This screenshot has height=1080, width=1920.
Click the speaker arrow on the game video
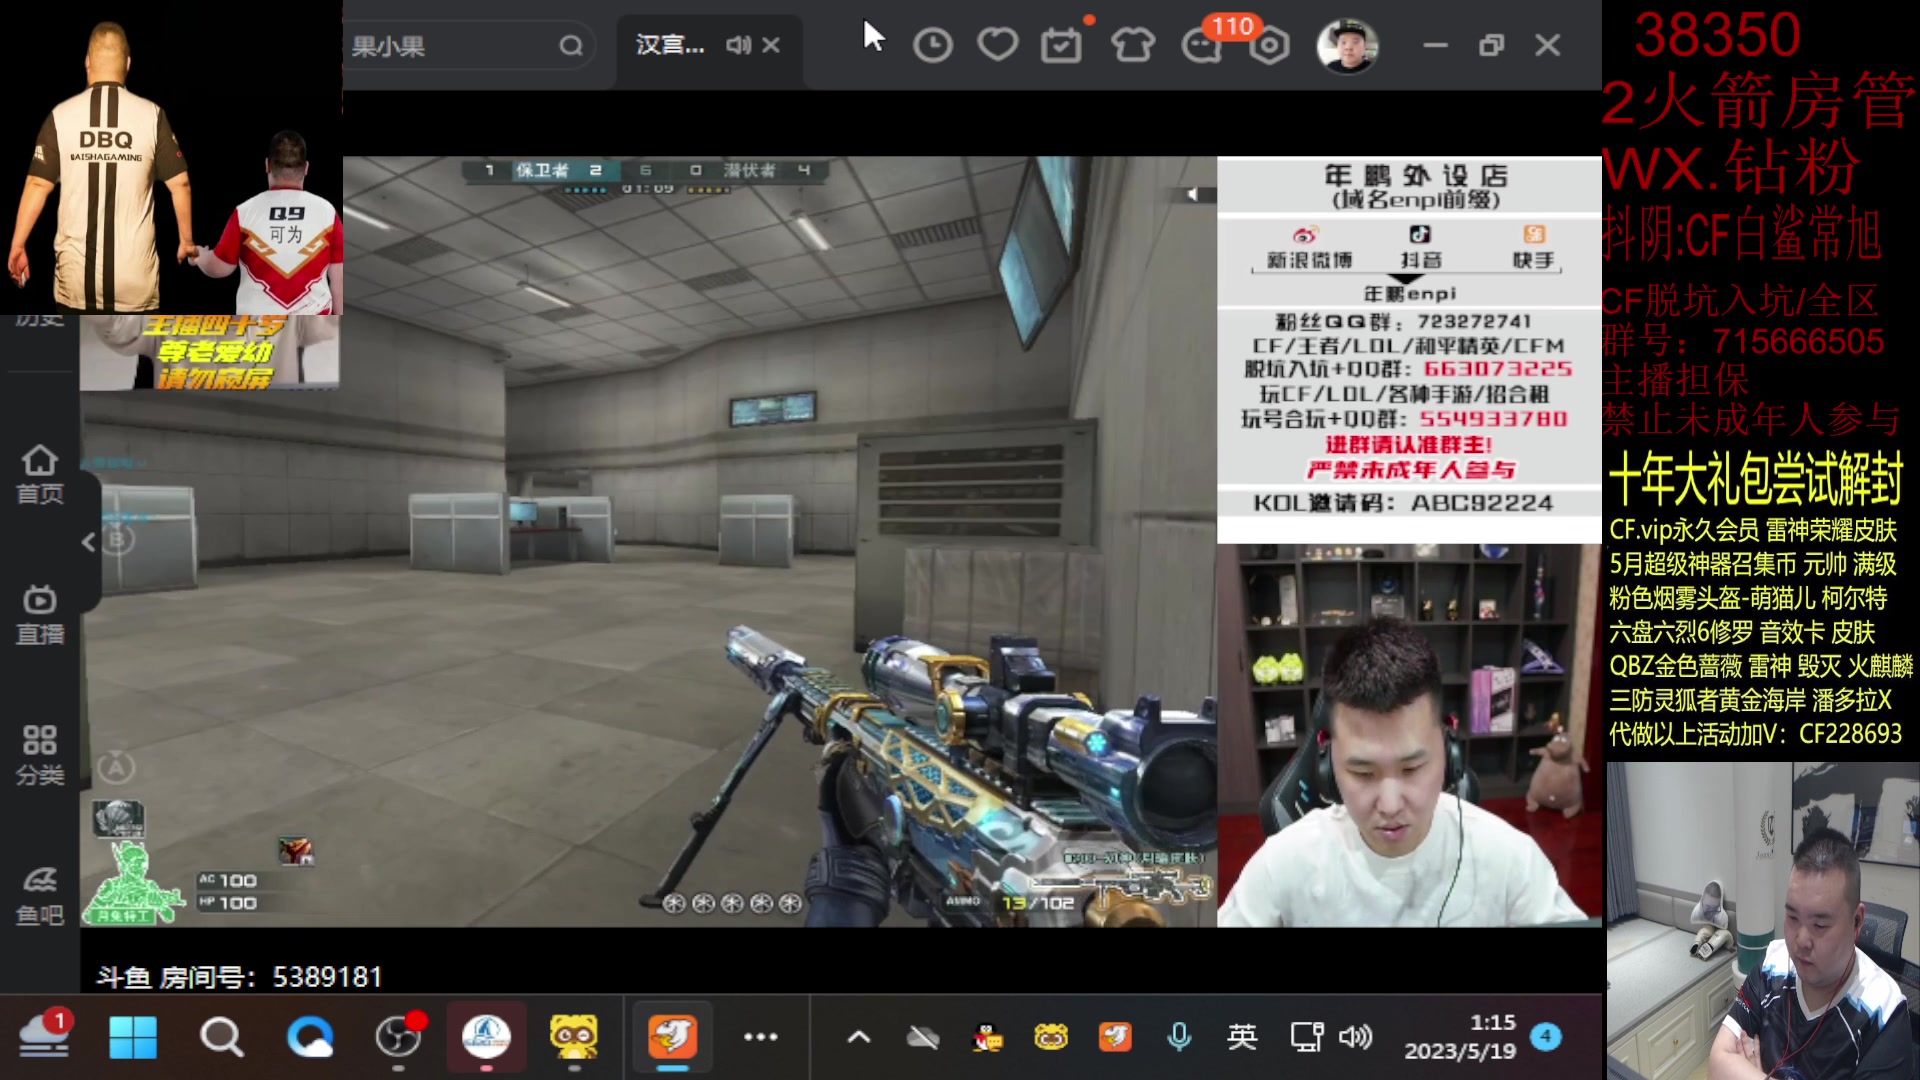1192,194
